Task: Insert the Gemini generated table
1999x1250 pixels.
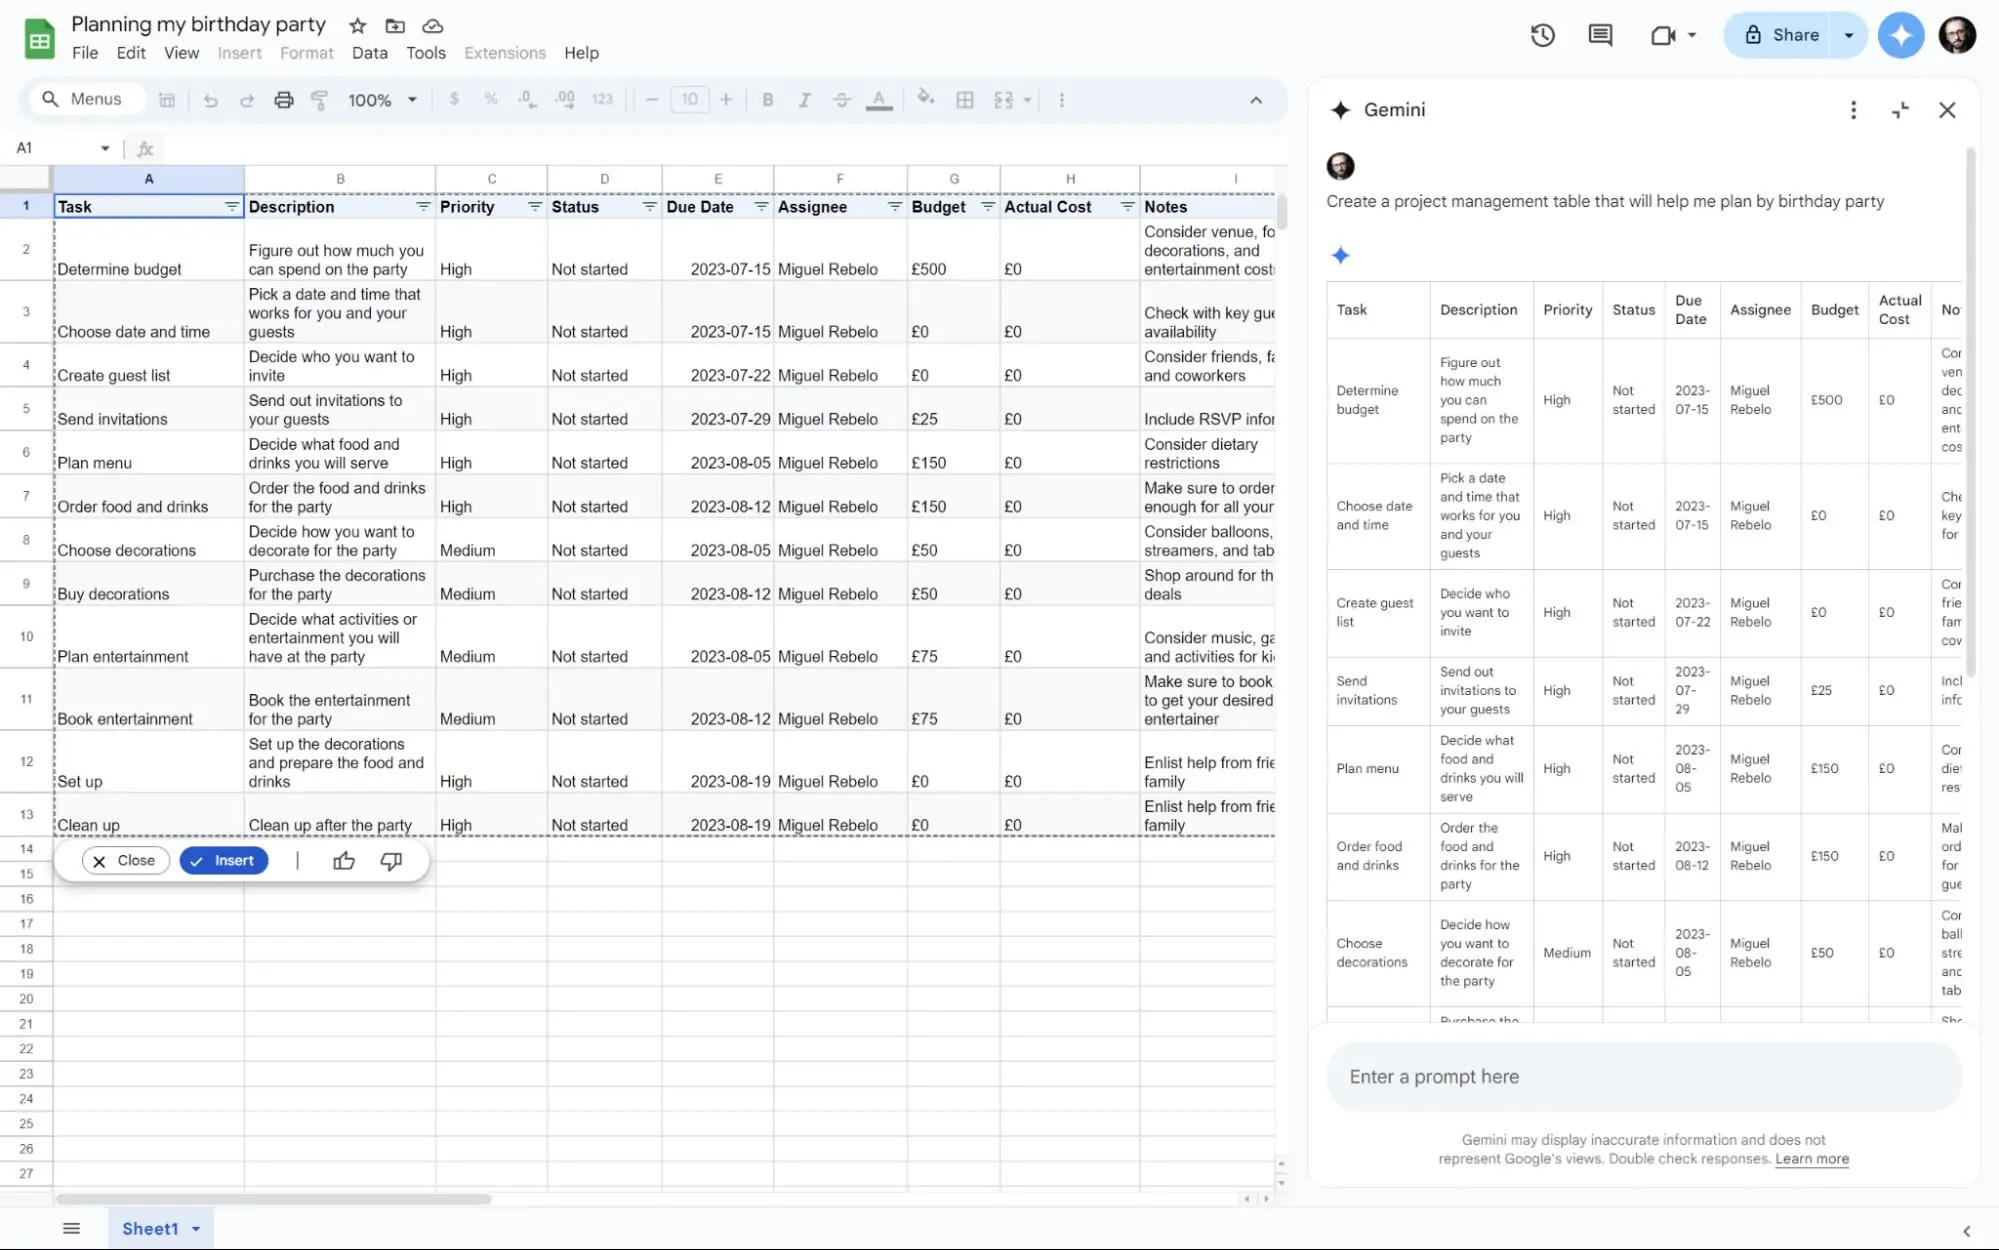Action: tap(223, 860)
